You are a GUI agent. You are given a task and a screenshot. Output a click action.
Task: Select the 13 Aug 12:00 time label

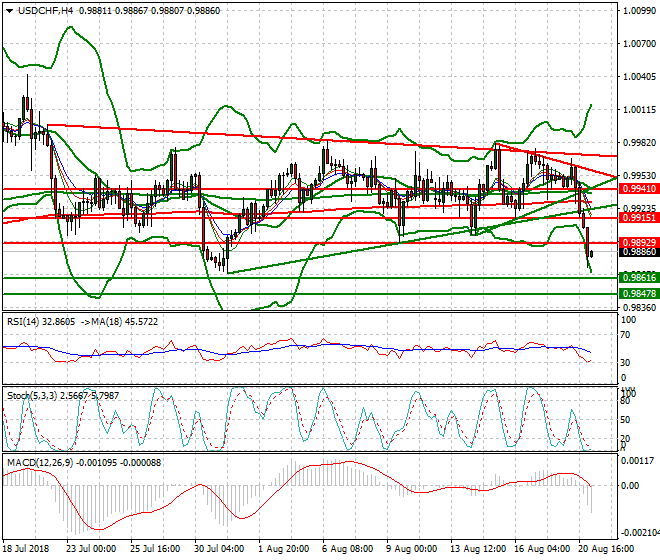pyautogui.click(x=478, y=549)
